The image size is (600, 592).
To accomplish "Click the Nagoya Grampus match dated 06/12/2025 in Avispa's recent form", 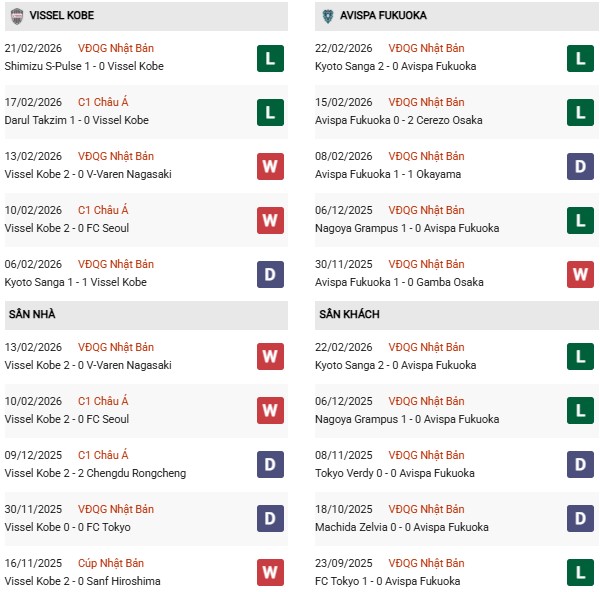I will click(x=405, y=228).
